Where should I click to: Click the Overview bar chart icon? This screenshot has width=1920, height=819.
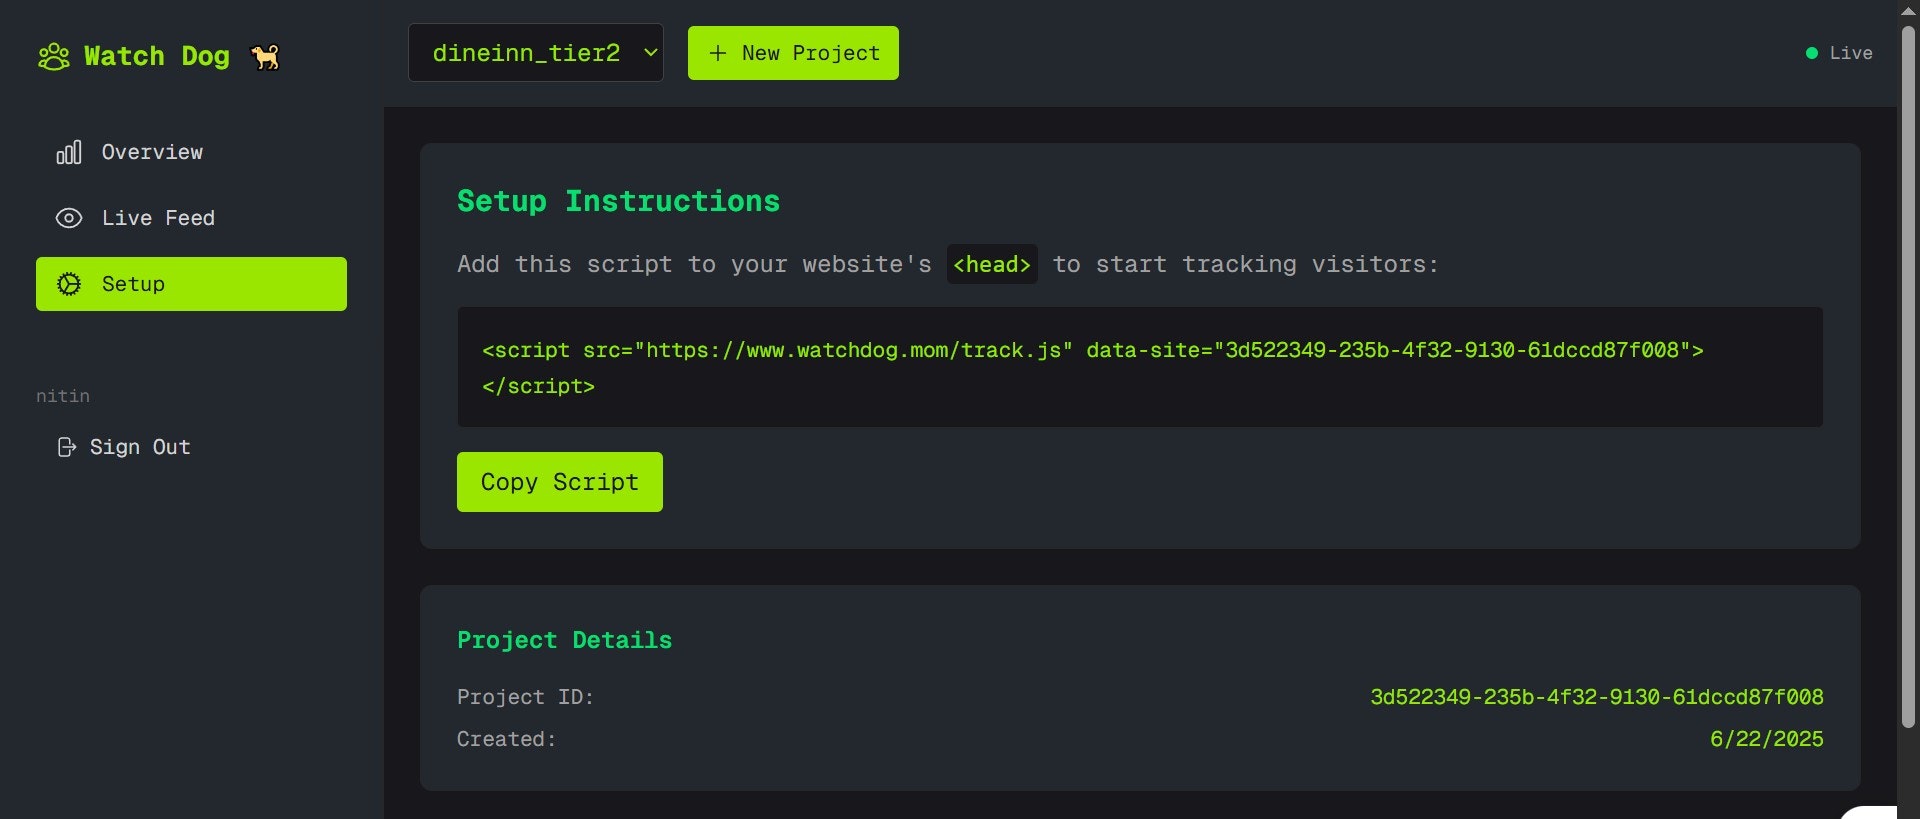(x=69, y=152)
